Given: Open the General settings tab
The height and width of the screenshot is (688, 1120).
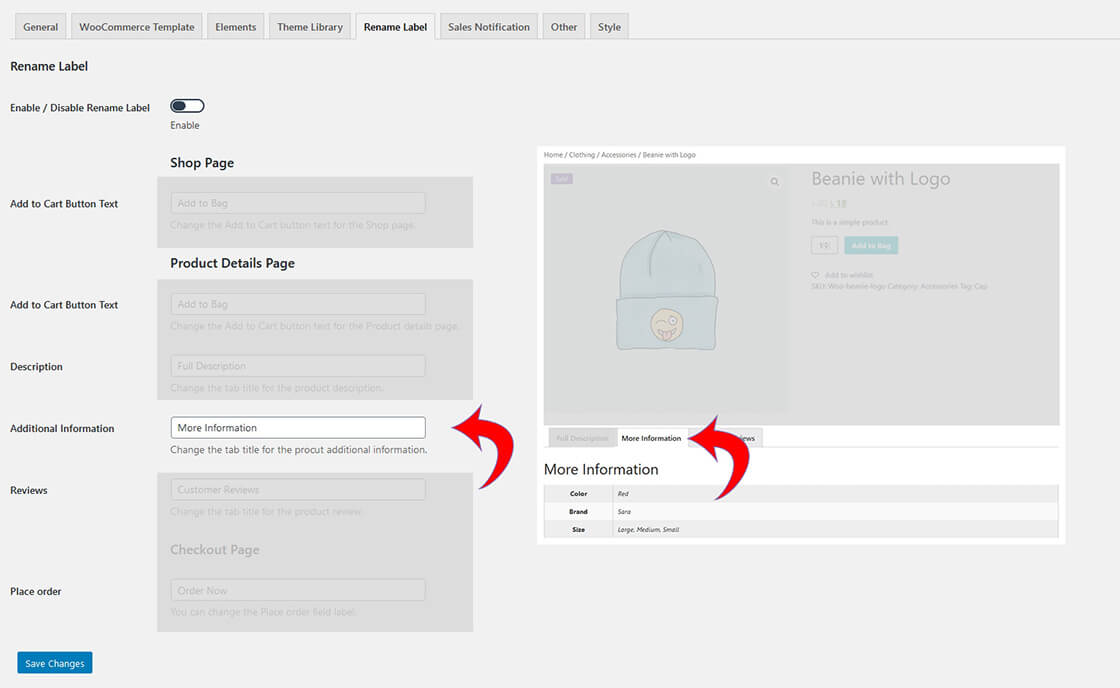Looking at the screenshot, I should pyautogui.click(x=40, y=26).
